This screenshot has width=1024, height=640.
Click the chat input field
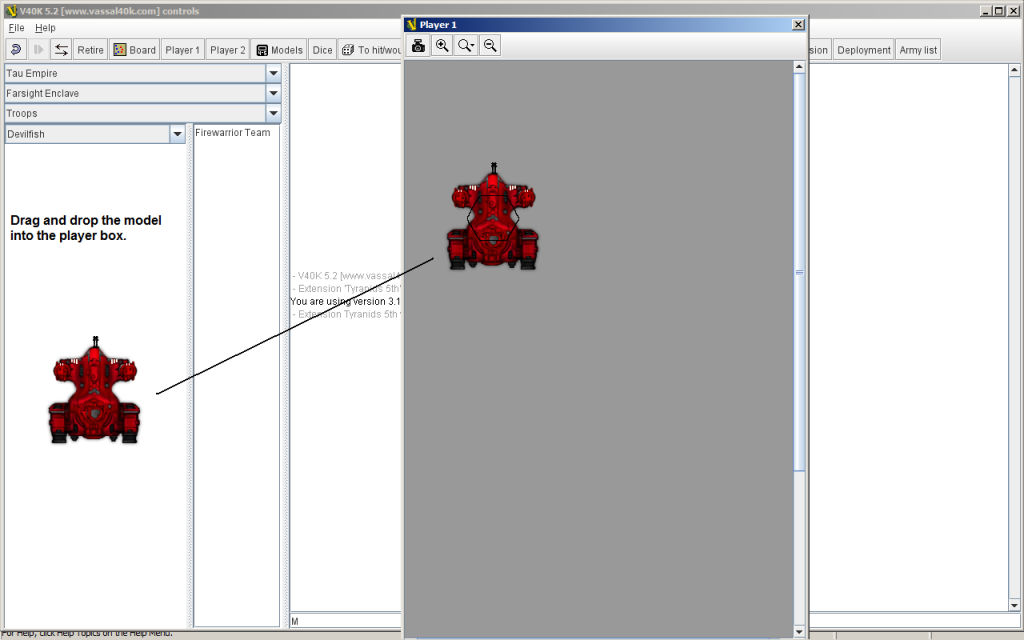pos(345,620)
